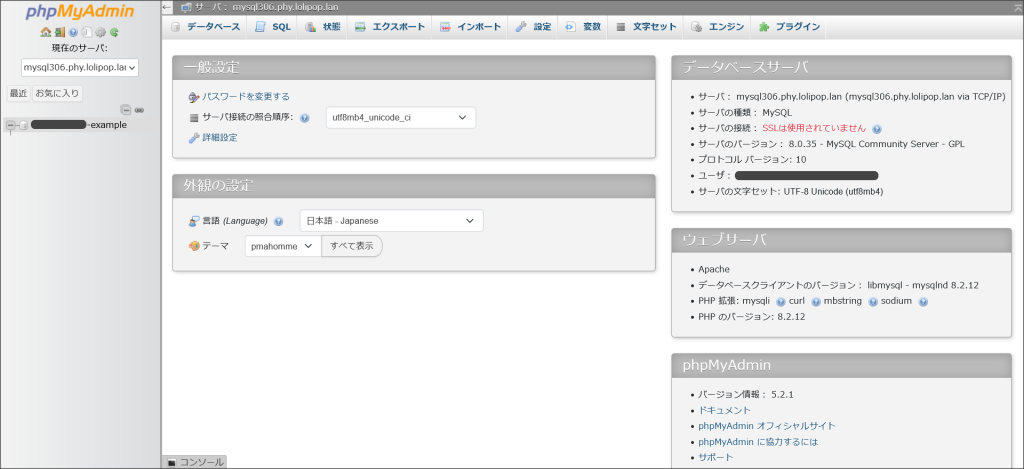1024x469 pixels.
Task: Click the すべて表示 themes button
Action: 351,246
